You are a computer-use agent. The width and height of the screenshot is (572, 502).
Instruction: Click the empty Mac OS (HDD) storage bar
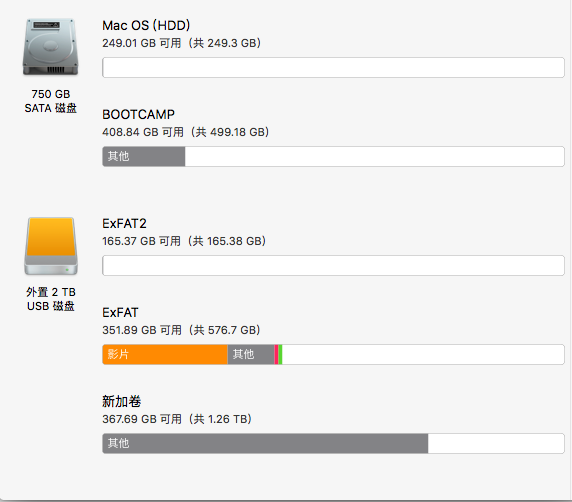333,67
